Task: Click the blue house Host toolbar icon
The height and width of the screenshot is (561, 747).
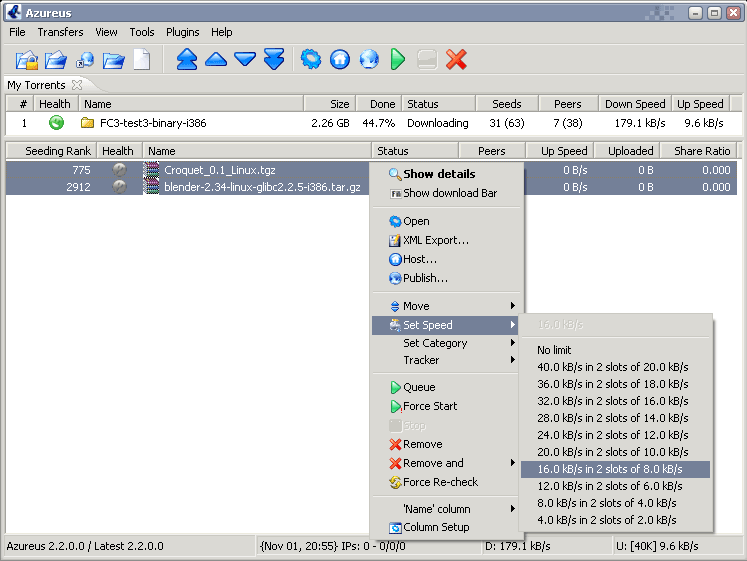Action: click(340, 60)
